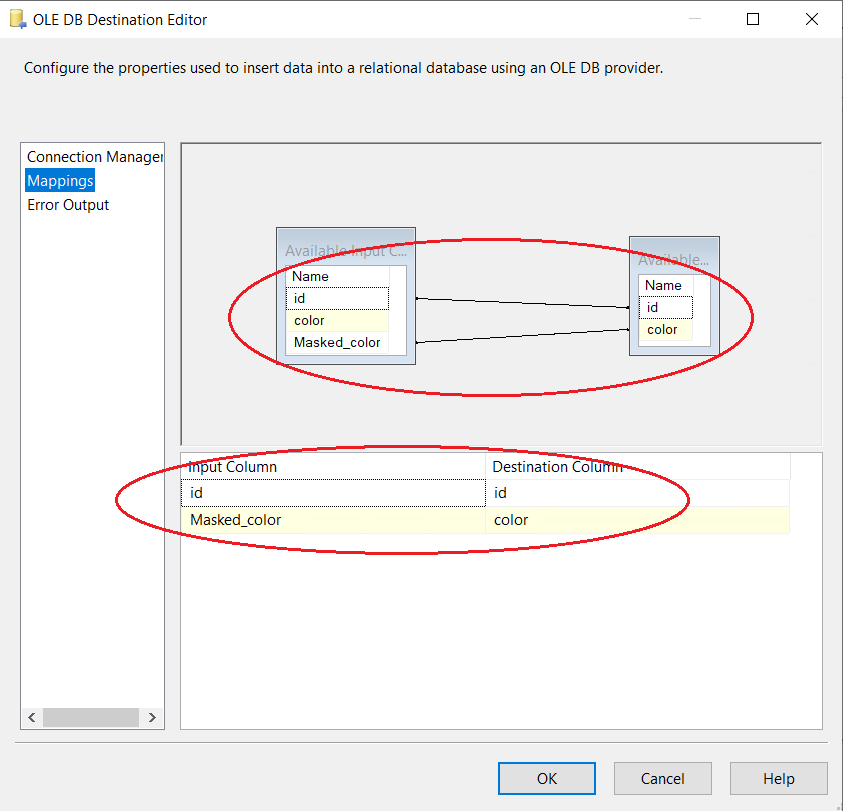Open the Connection Manager page

[94, 157]
